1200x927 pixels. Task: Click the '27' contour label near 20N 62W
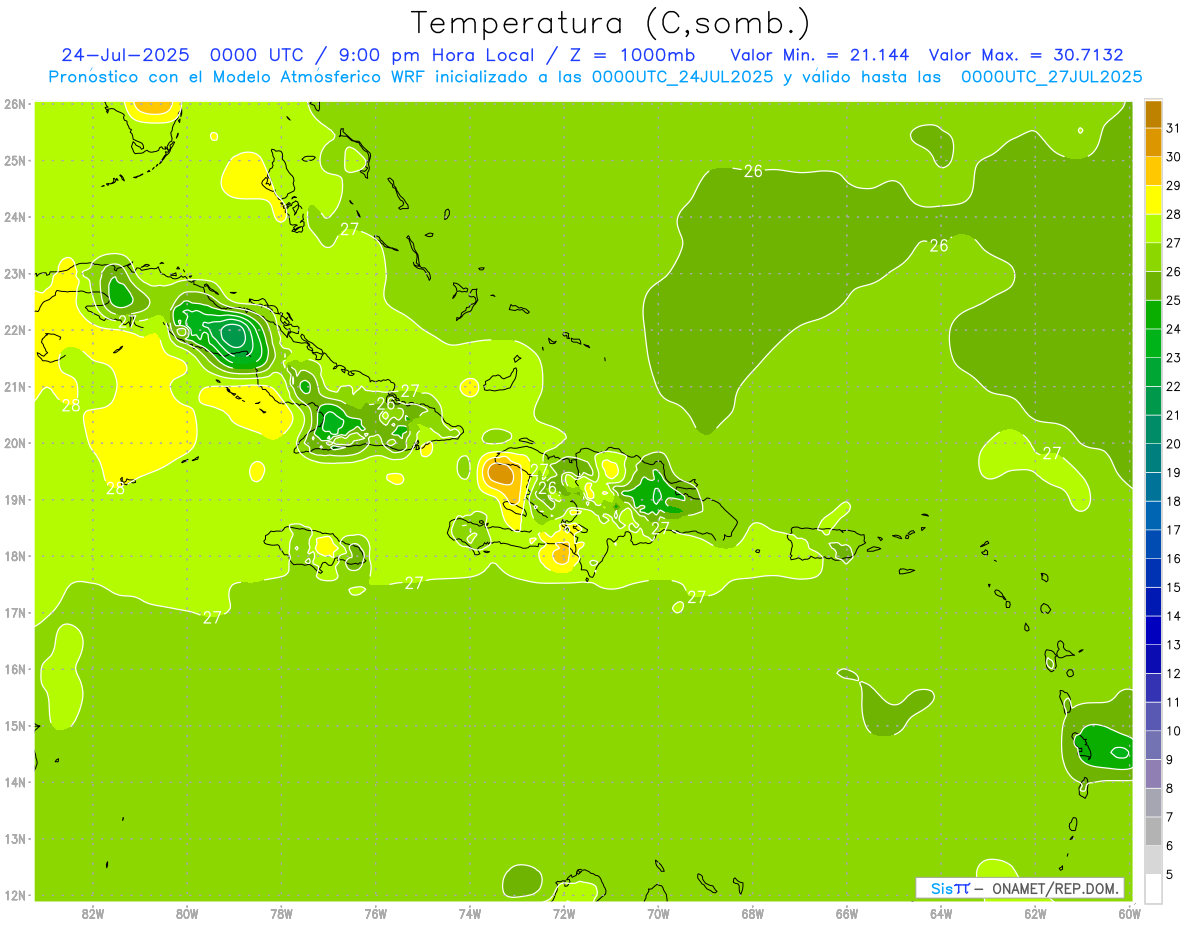1052,453
